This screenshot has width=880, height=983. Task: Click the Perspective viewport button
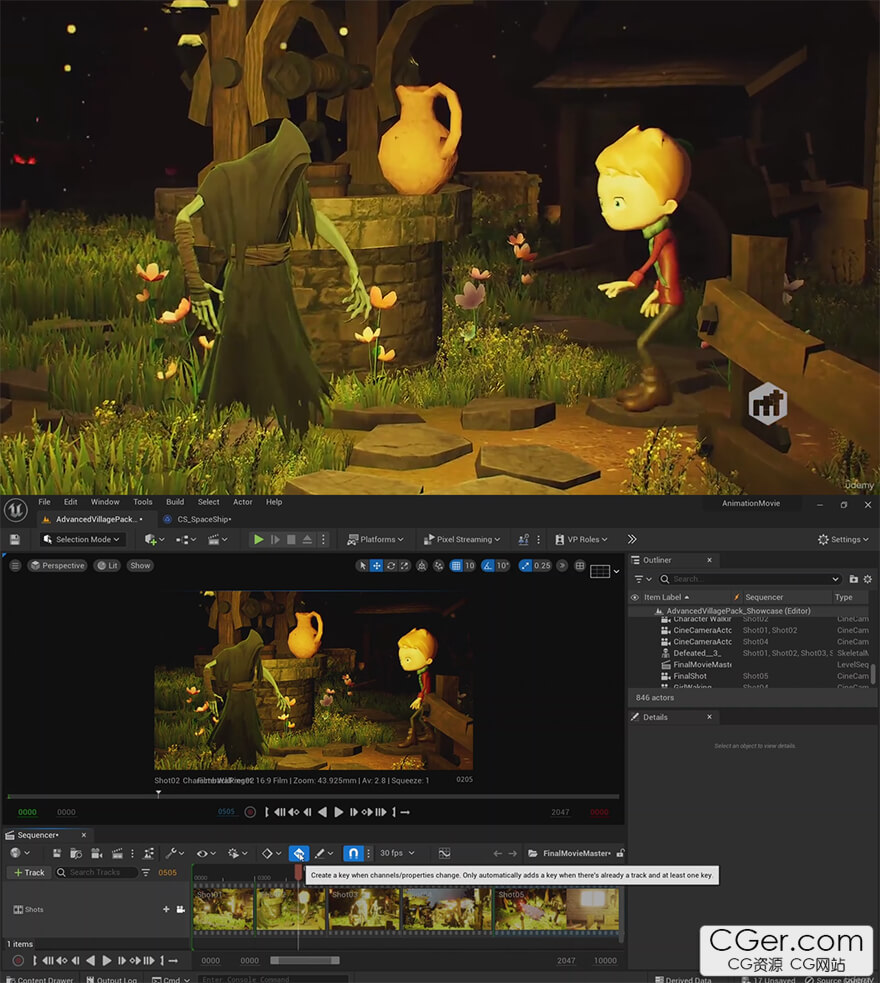[58, 565]
